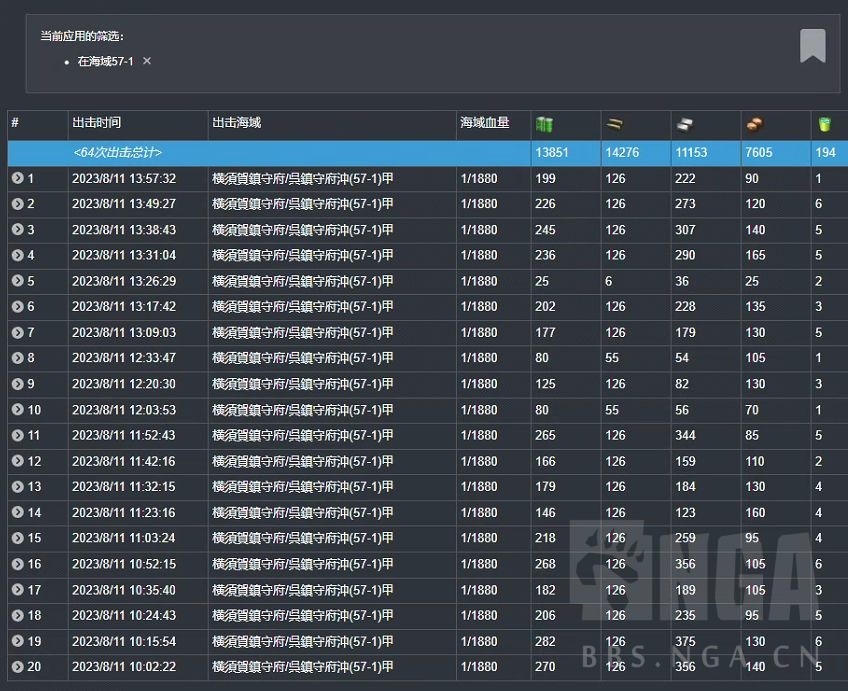Click the bauxite resource column icon

pyautogui.click(x=755, y=125)
